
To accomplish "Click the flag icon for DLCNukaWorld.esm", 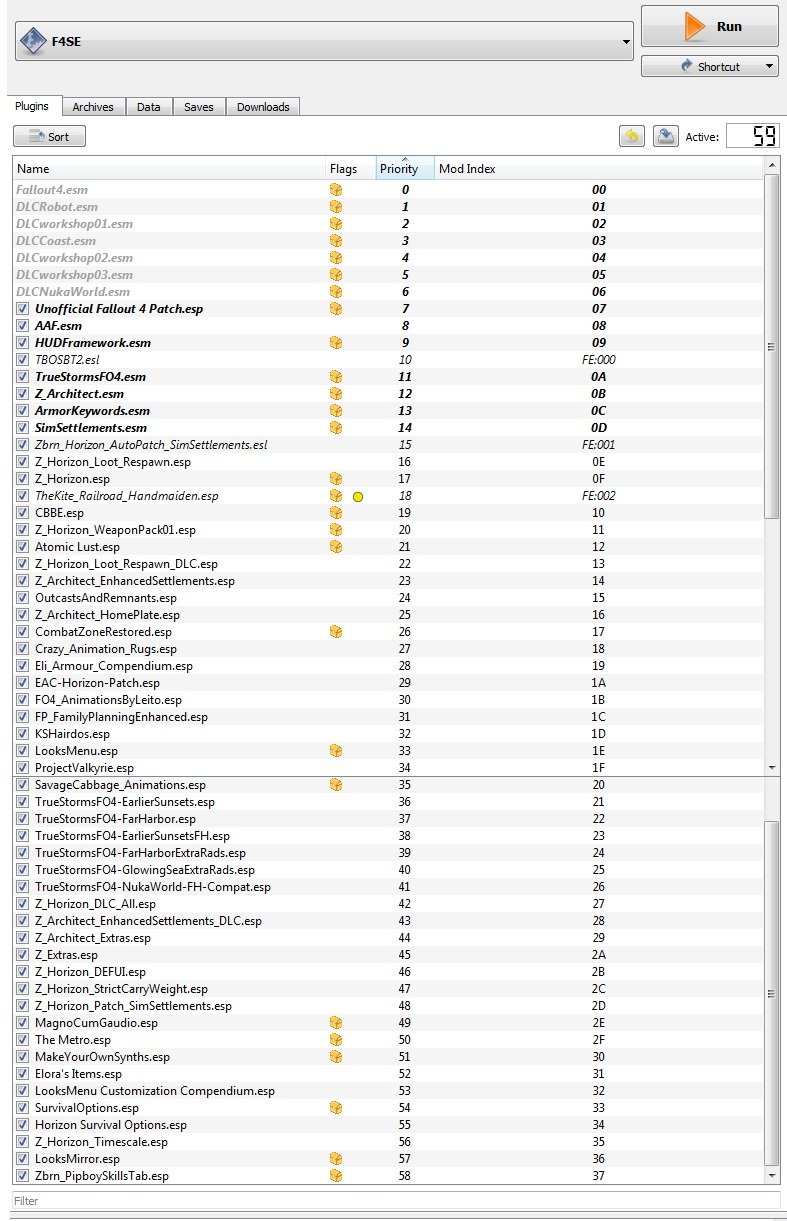I will [x=336, y=292].
